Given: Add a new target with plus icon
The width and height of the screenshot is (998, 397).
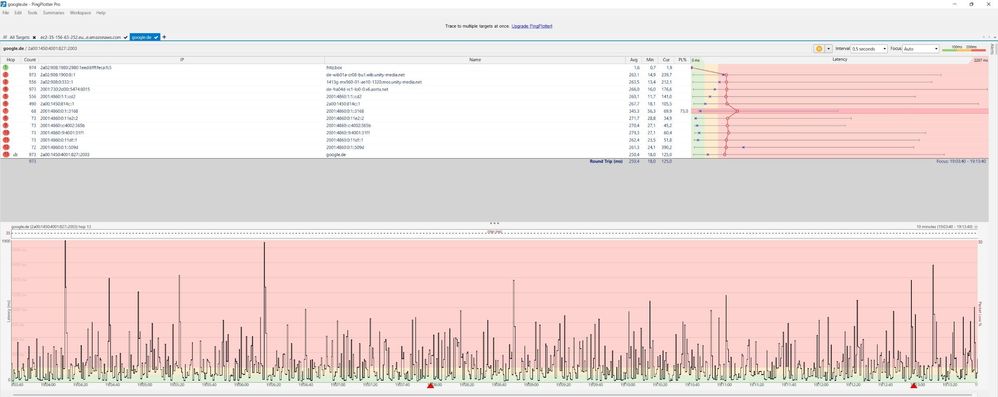Looking at the screenshot, I should (164, 37).
